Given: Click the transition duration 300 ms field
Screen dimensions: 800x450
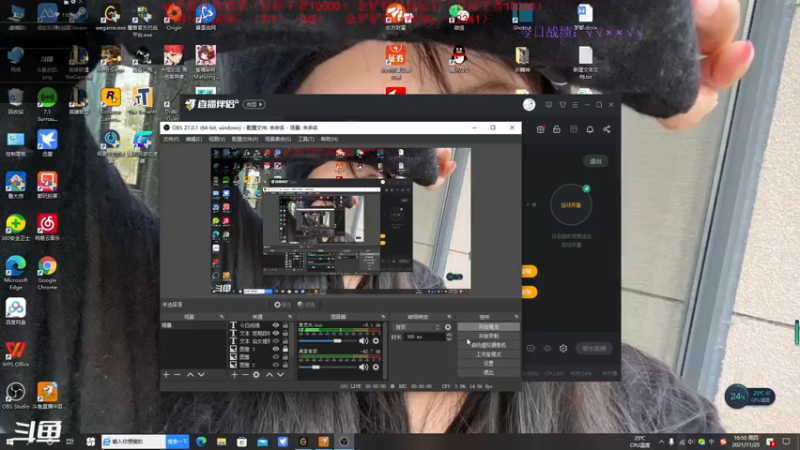Looking at the screenshot, I should (x=424, y=337).
